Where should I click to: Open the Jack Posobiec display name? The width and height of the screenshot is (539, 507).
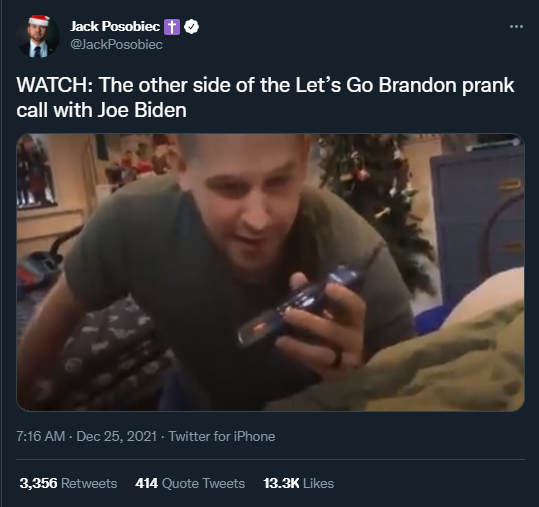tap(115, 26)
